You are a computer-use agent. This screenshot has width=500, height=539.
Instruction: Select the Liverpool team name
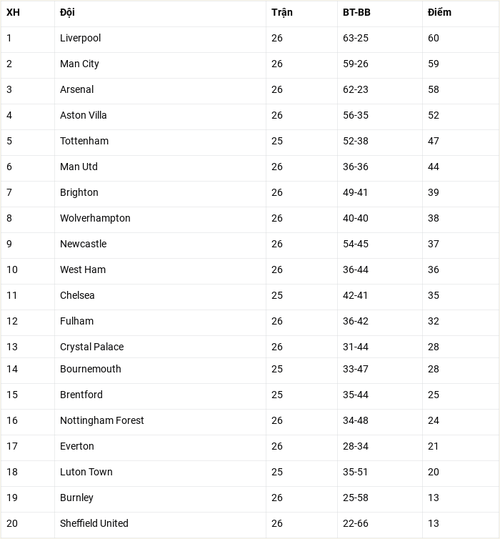[x=80, y=38]
